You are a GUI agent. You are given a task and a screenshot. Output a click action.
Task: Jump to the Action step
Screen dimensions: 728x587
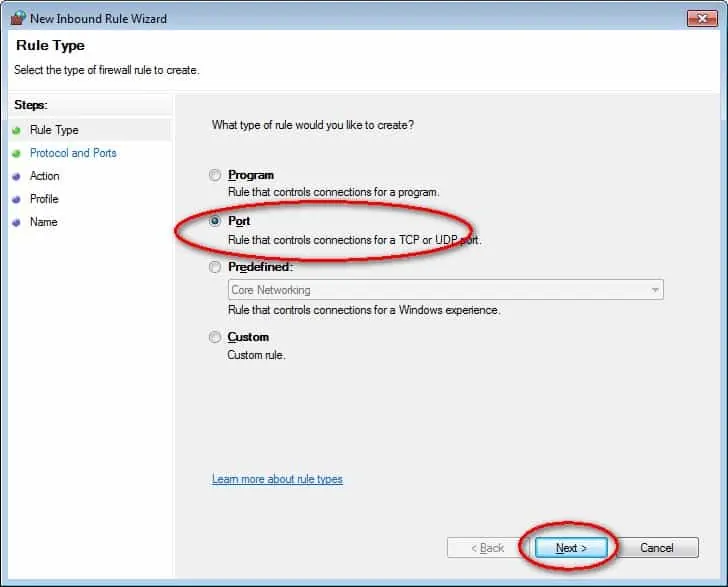45,176
